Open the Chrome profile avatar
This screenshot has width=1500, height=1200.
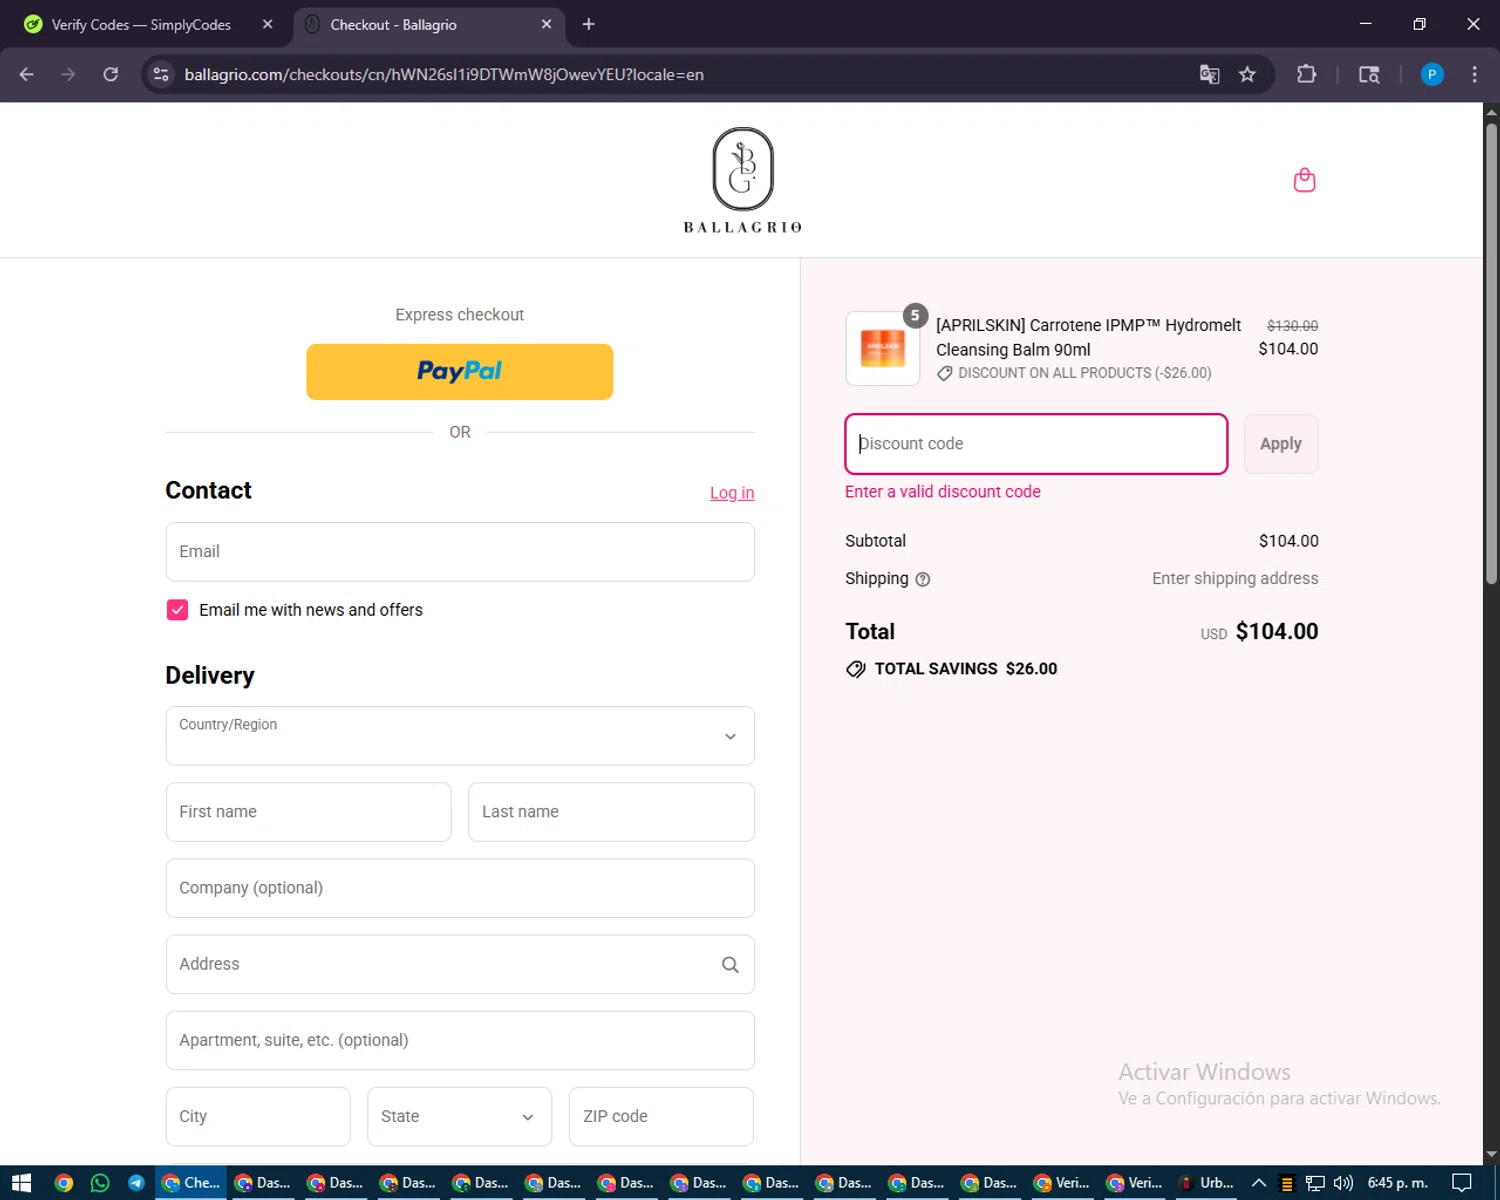point(1432,74)
